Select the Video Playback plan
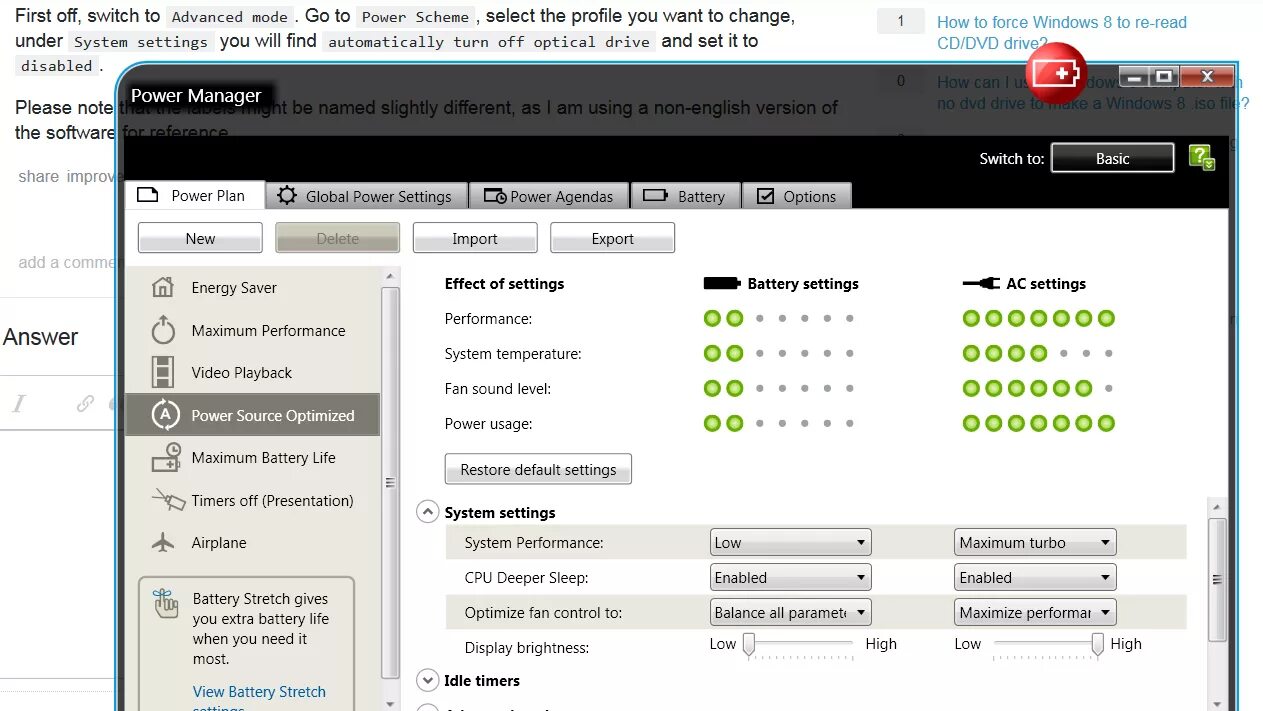The image size is (1263, 711). coord(253,372)
